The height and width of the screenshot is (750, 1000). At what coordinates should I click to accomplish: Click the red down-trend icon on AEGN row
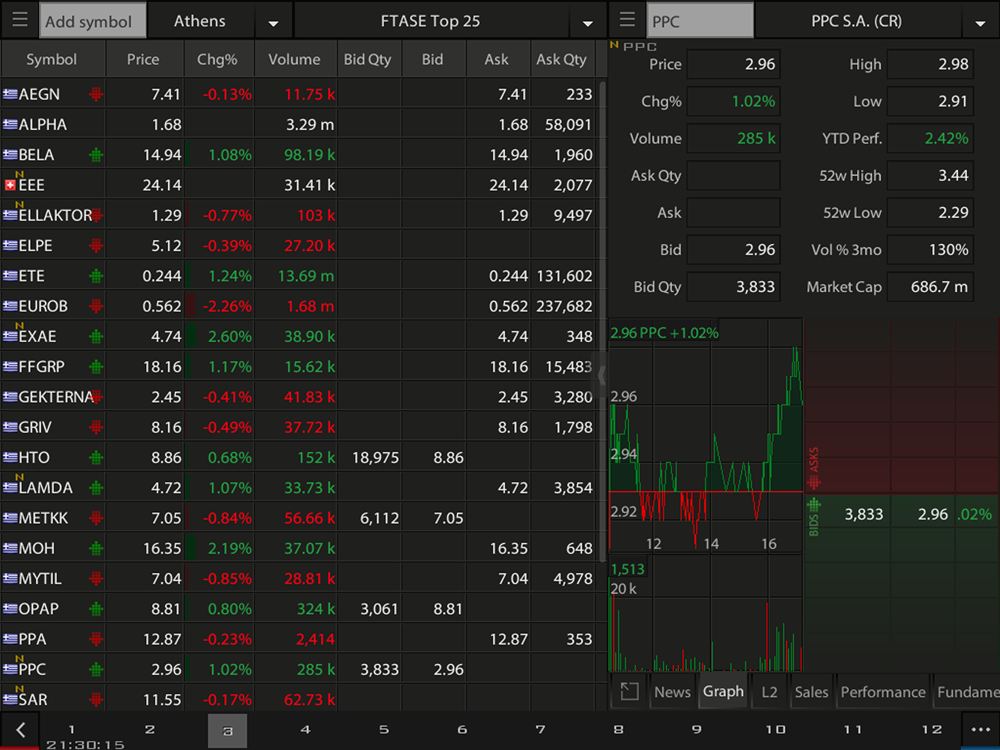point(96,94)
